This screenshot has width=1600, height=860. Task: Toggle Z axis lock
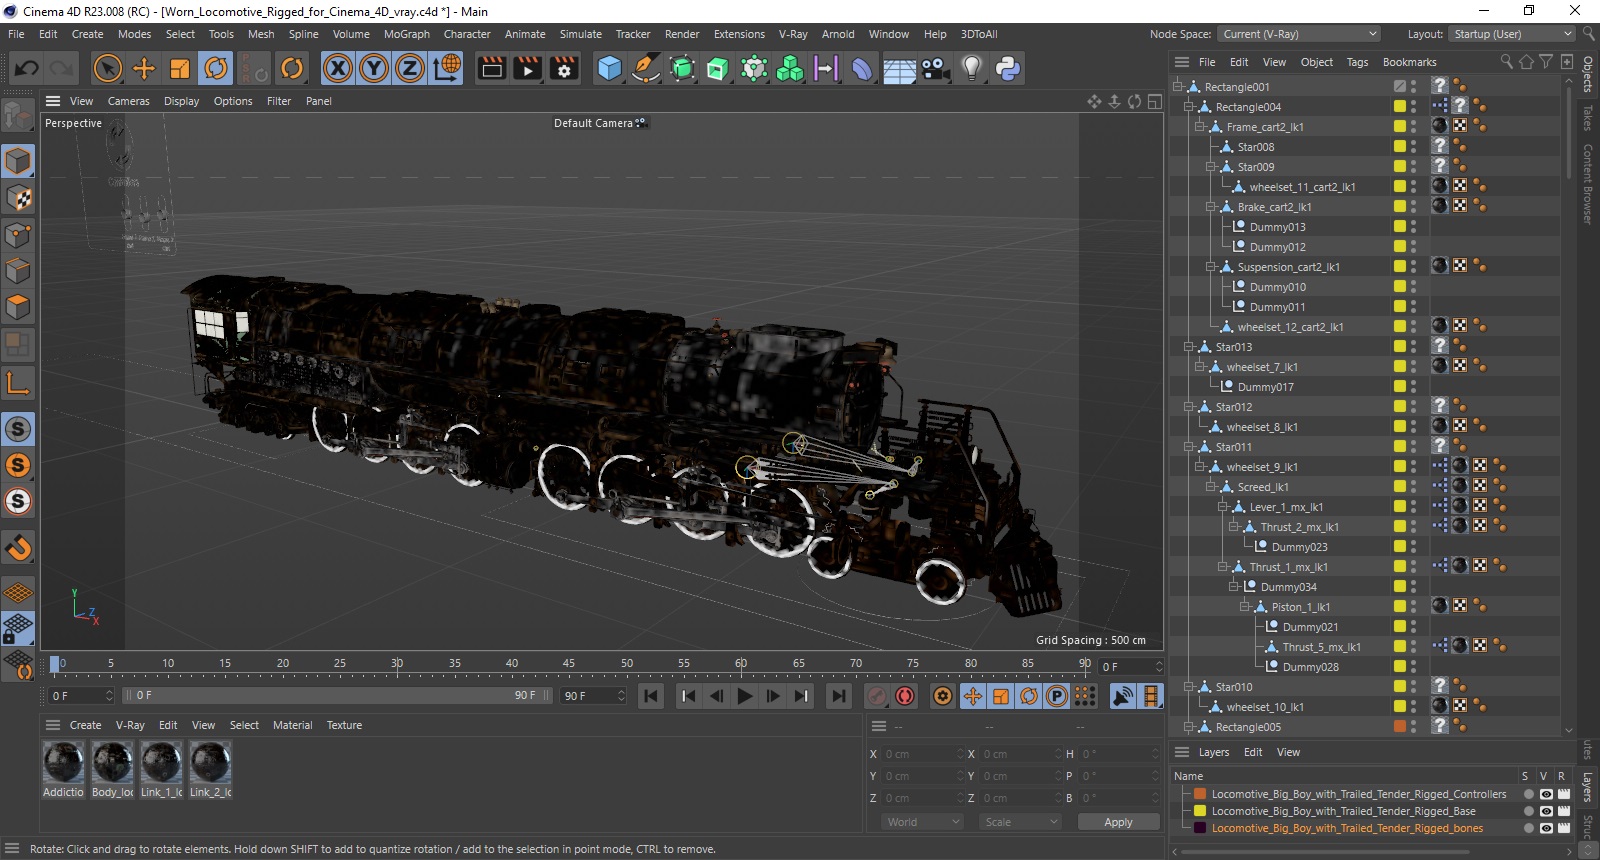click(x=410, y=68)
